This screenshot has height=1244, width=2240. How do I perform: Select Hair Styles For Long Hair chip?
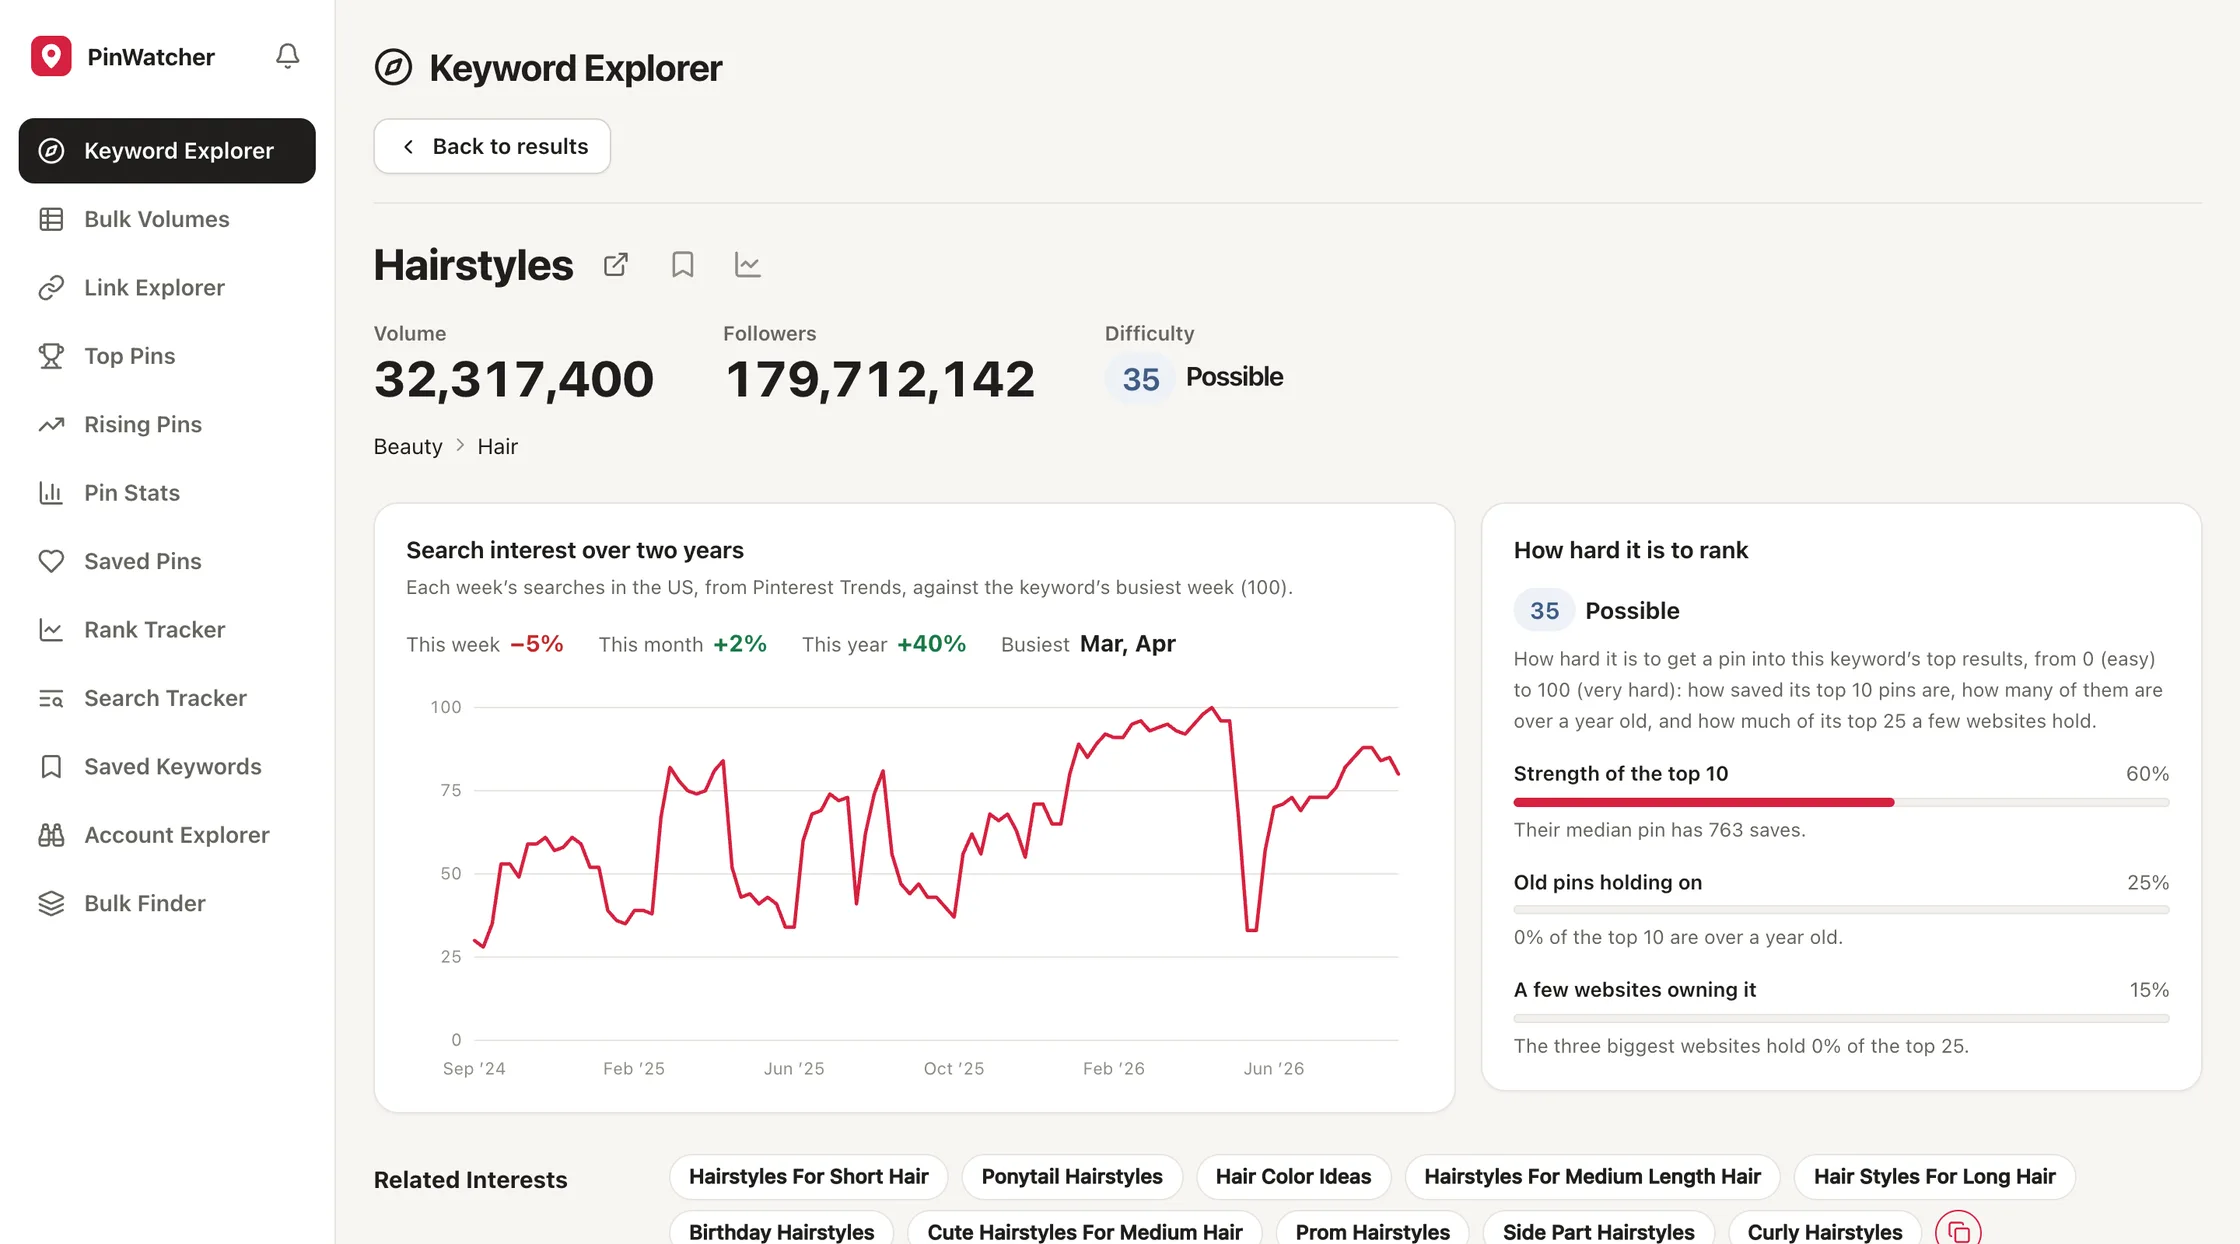[x=1934, y=1177]
